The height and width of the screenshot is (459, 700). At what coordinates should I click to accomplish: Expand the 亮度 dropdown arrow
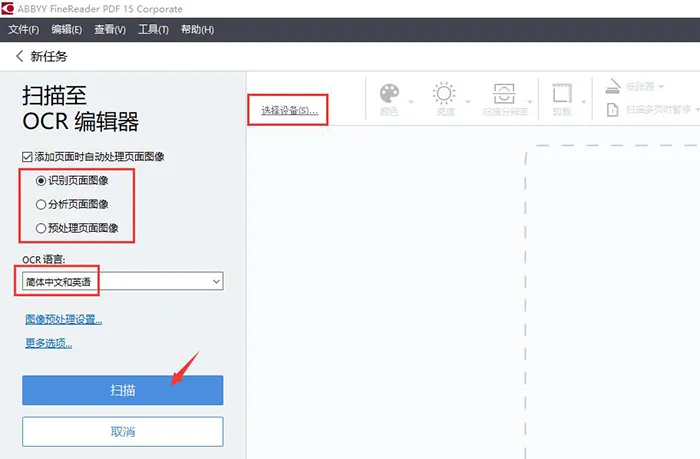pos(467,102)
